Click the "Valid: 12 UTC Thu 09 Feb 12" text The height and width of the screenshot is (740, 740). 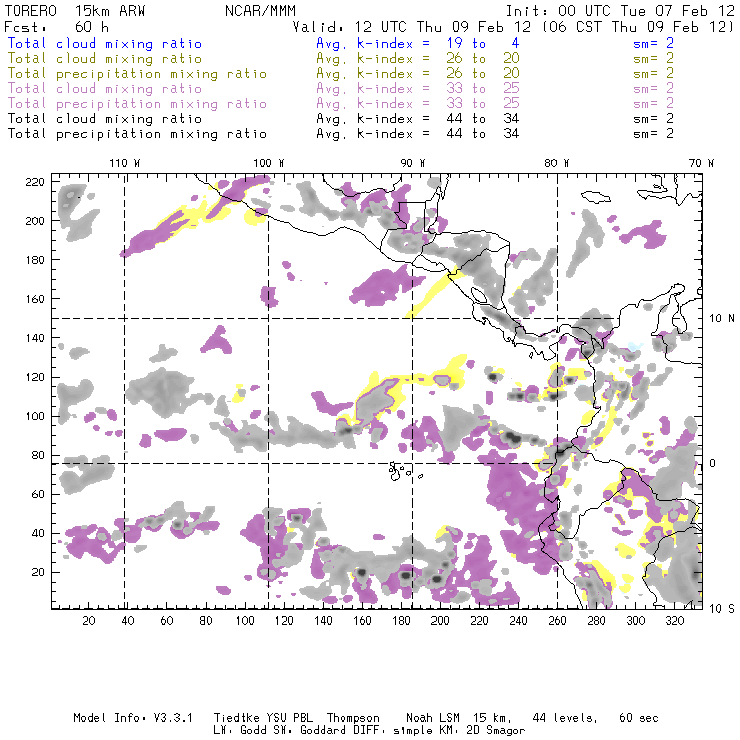click(x=412, y=27)
